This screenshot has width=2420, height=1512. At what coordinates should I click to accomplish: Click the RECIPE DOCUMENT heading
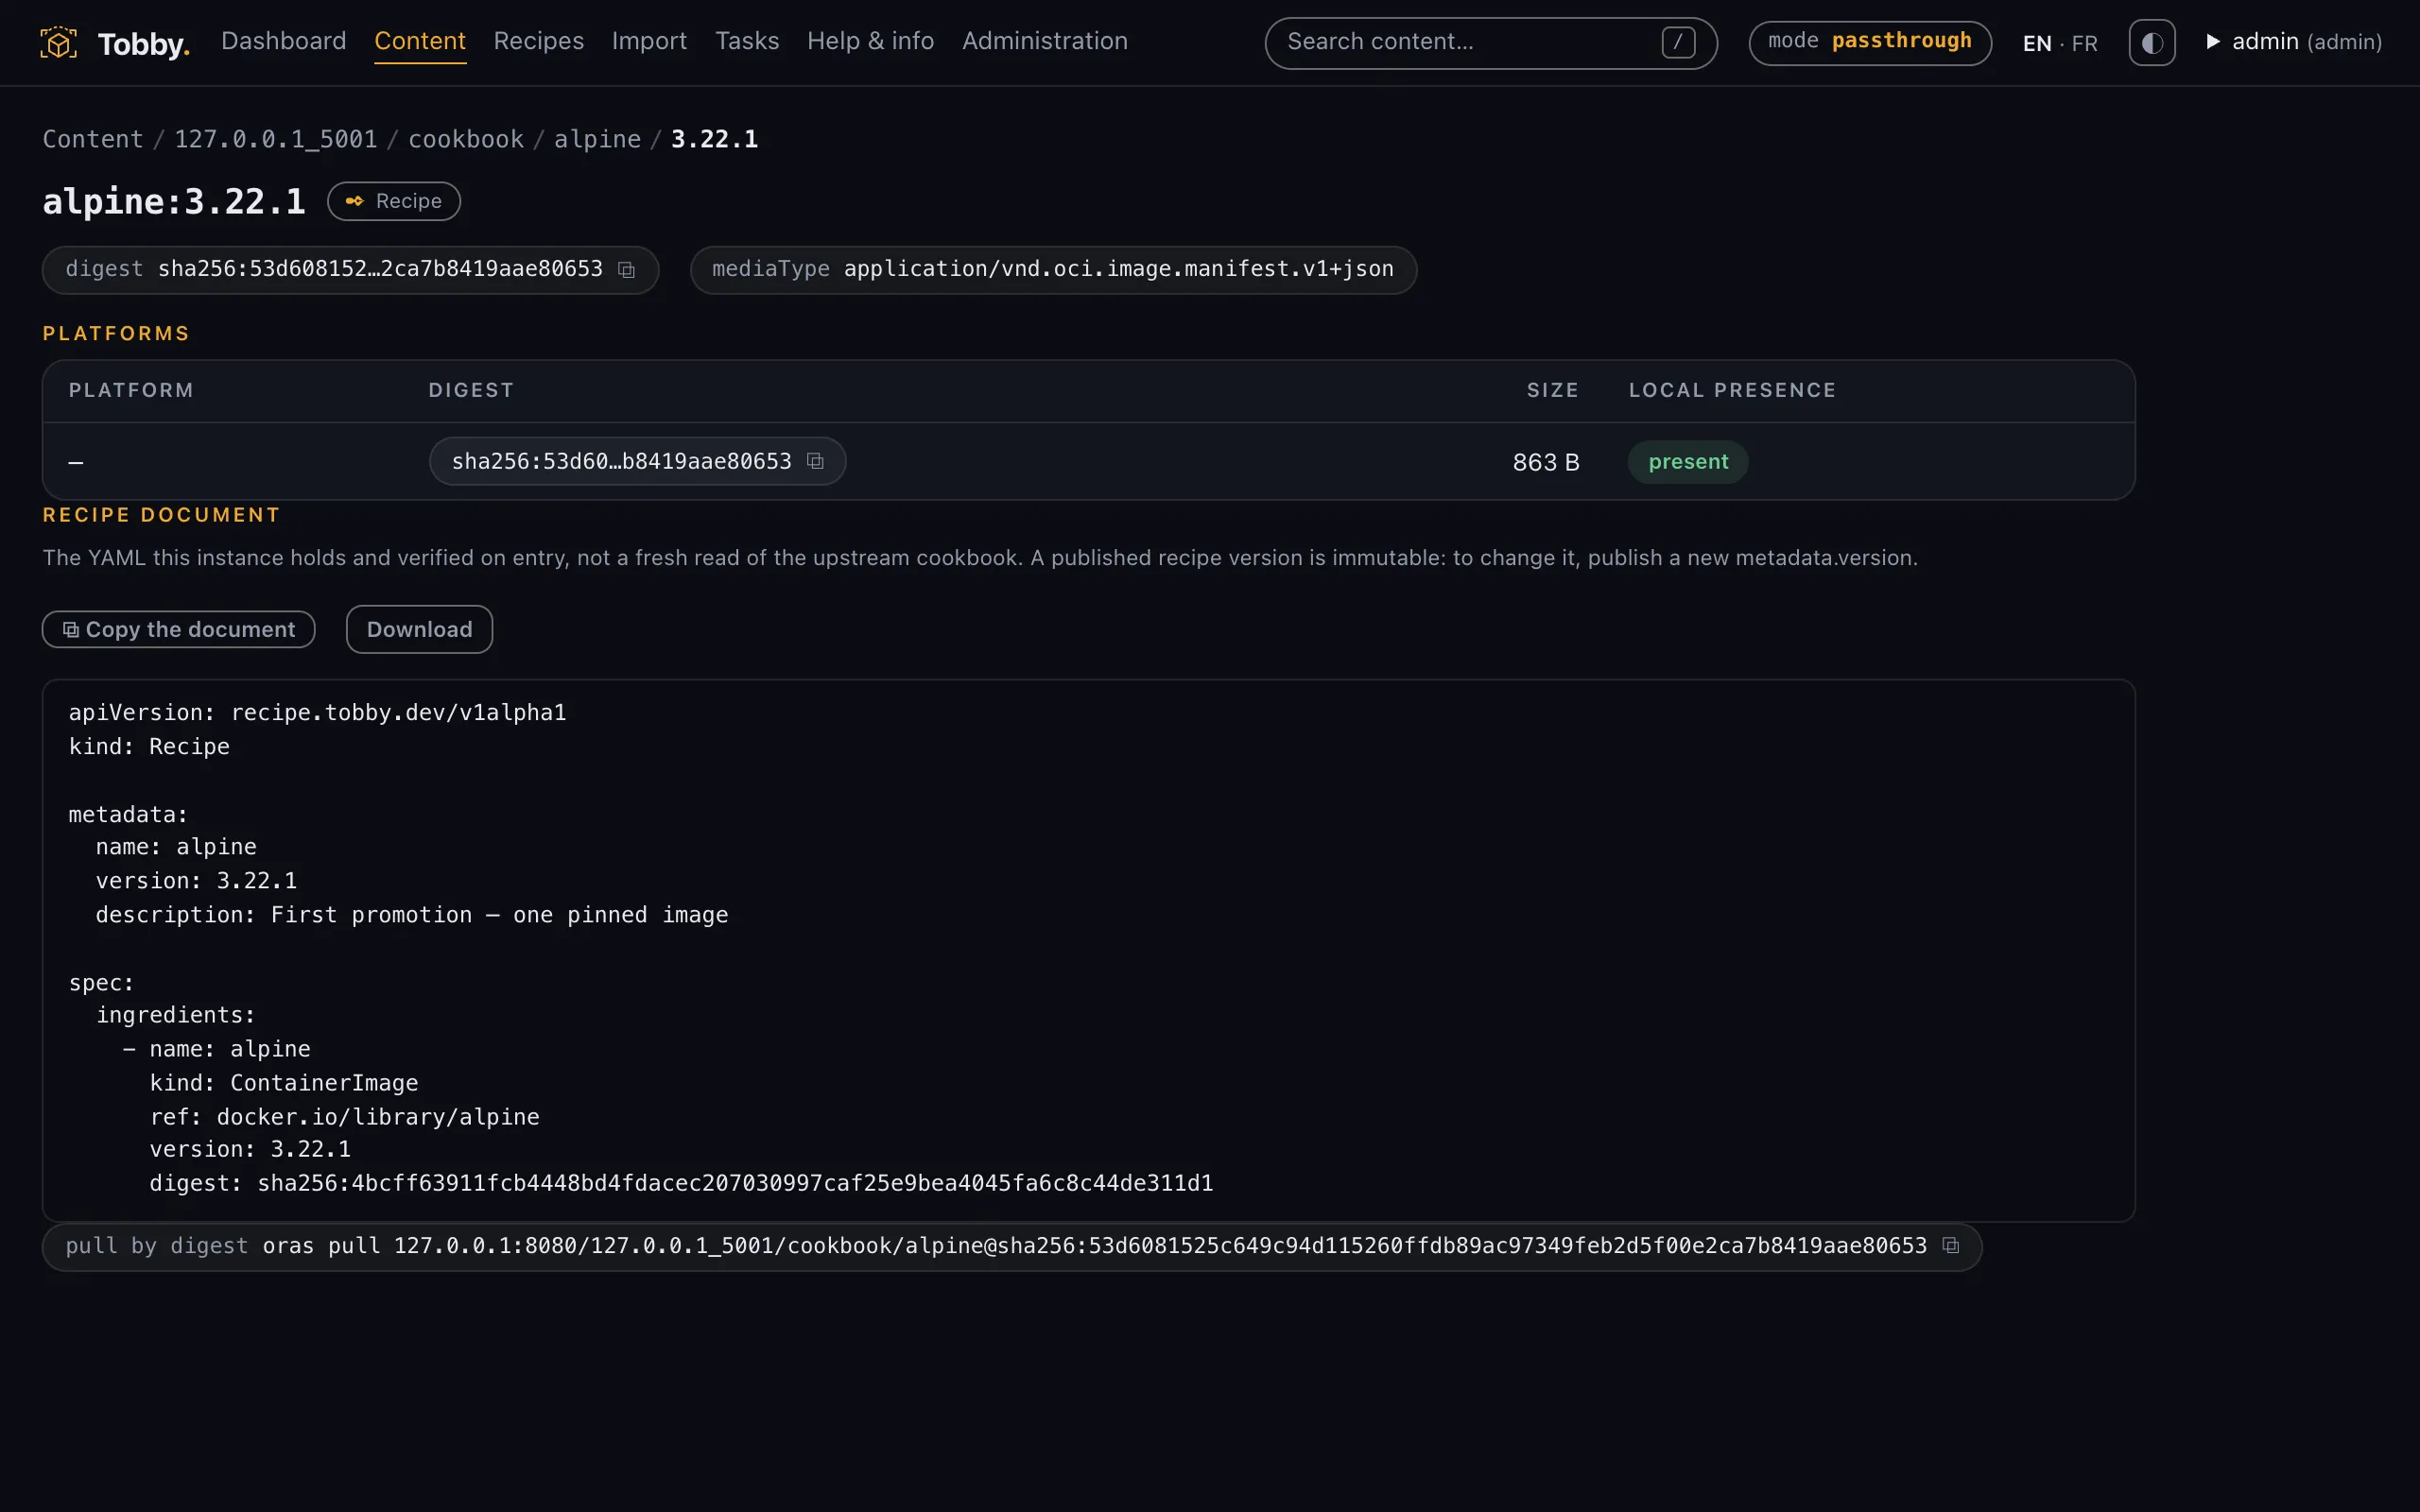(161, 515)
